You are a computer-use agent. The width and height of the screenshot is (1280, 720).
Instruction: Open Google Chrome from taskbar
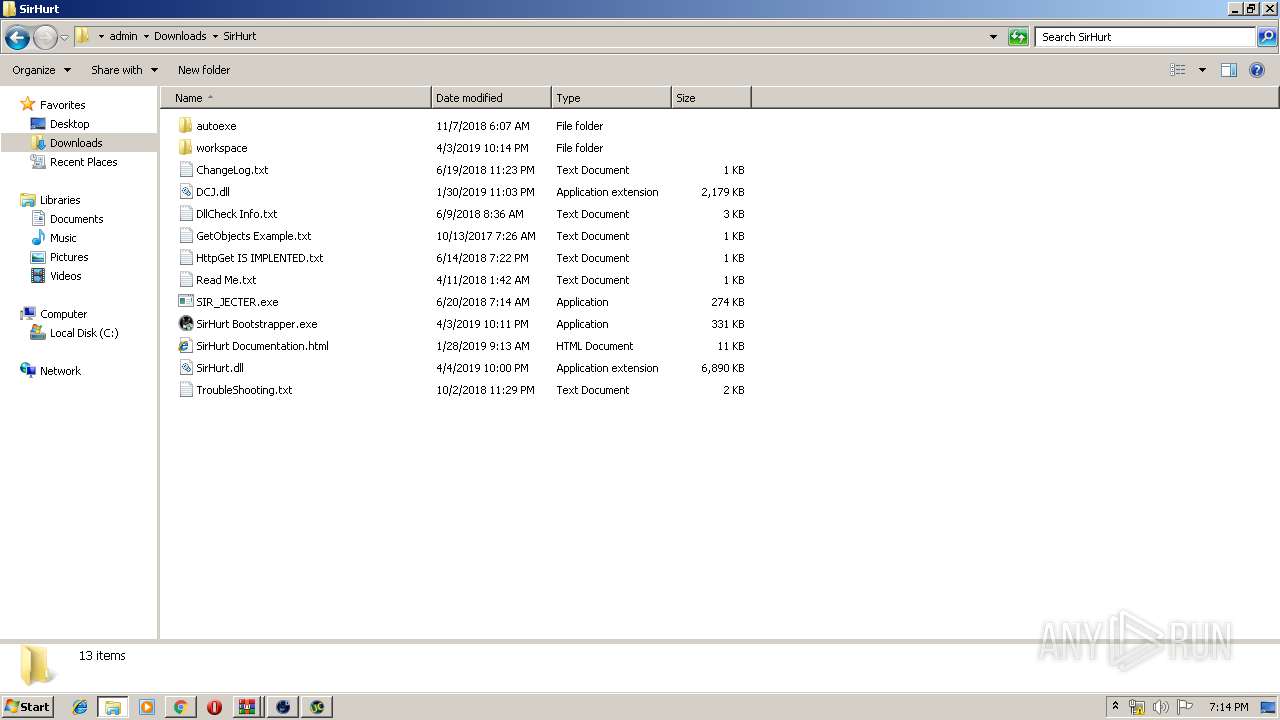point(181,707)
